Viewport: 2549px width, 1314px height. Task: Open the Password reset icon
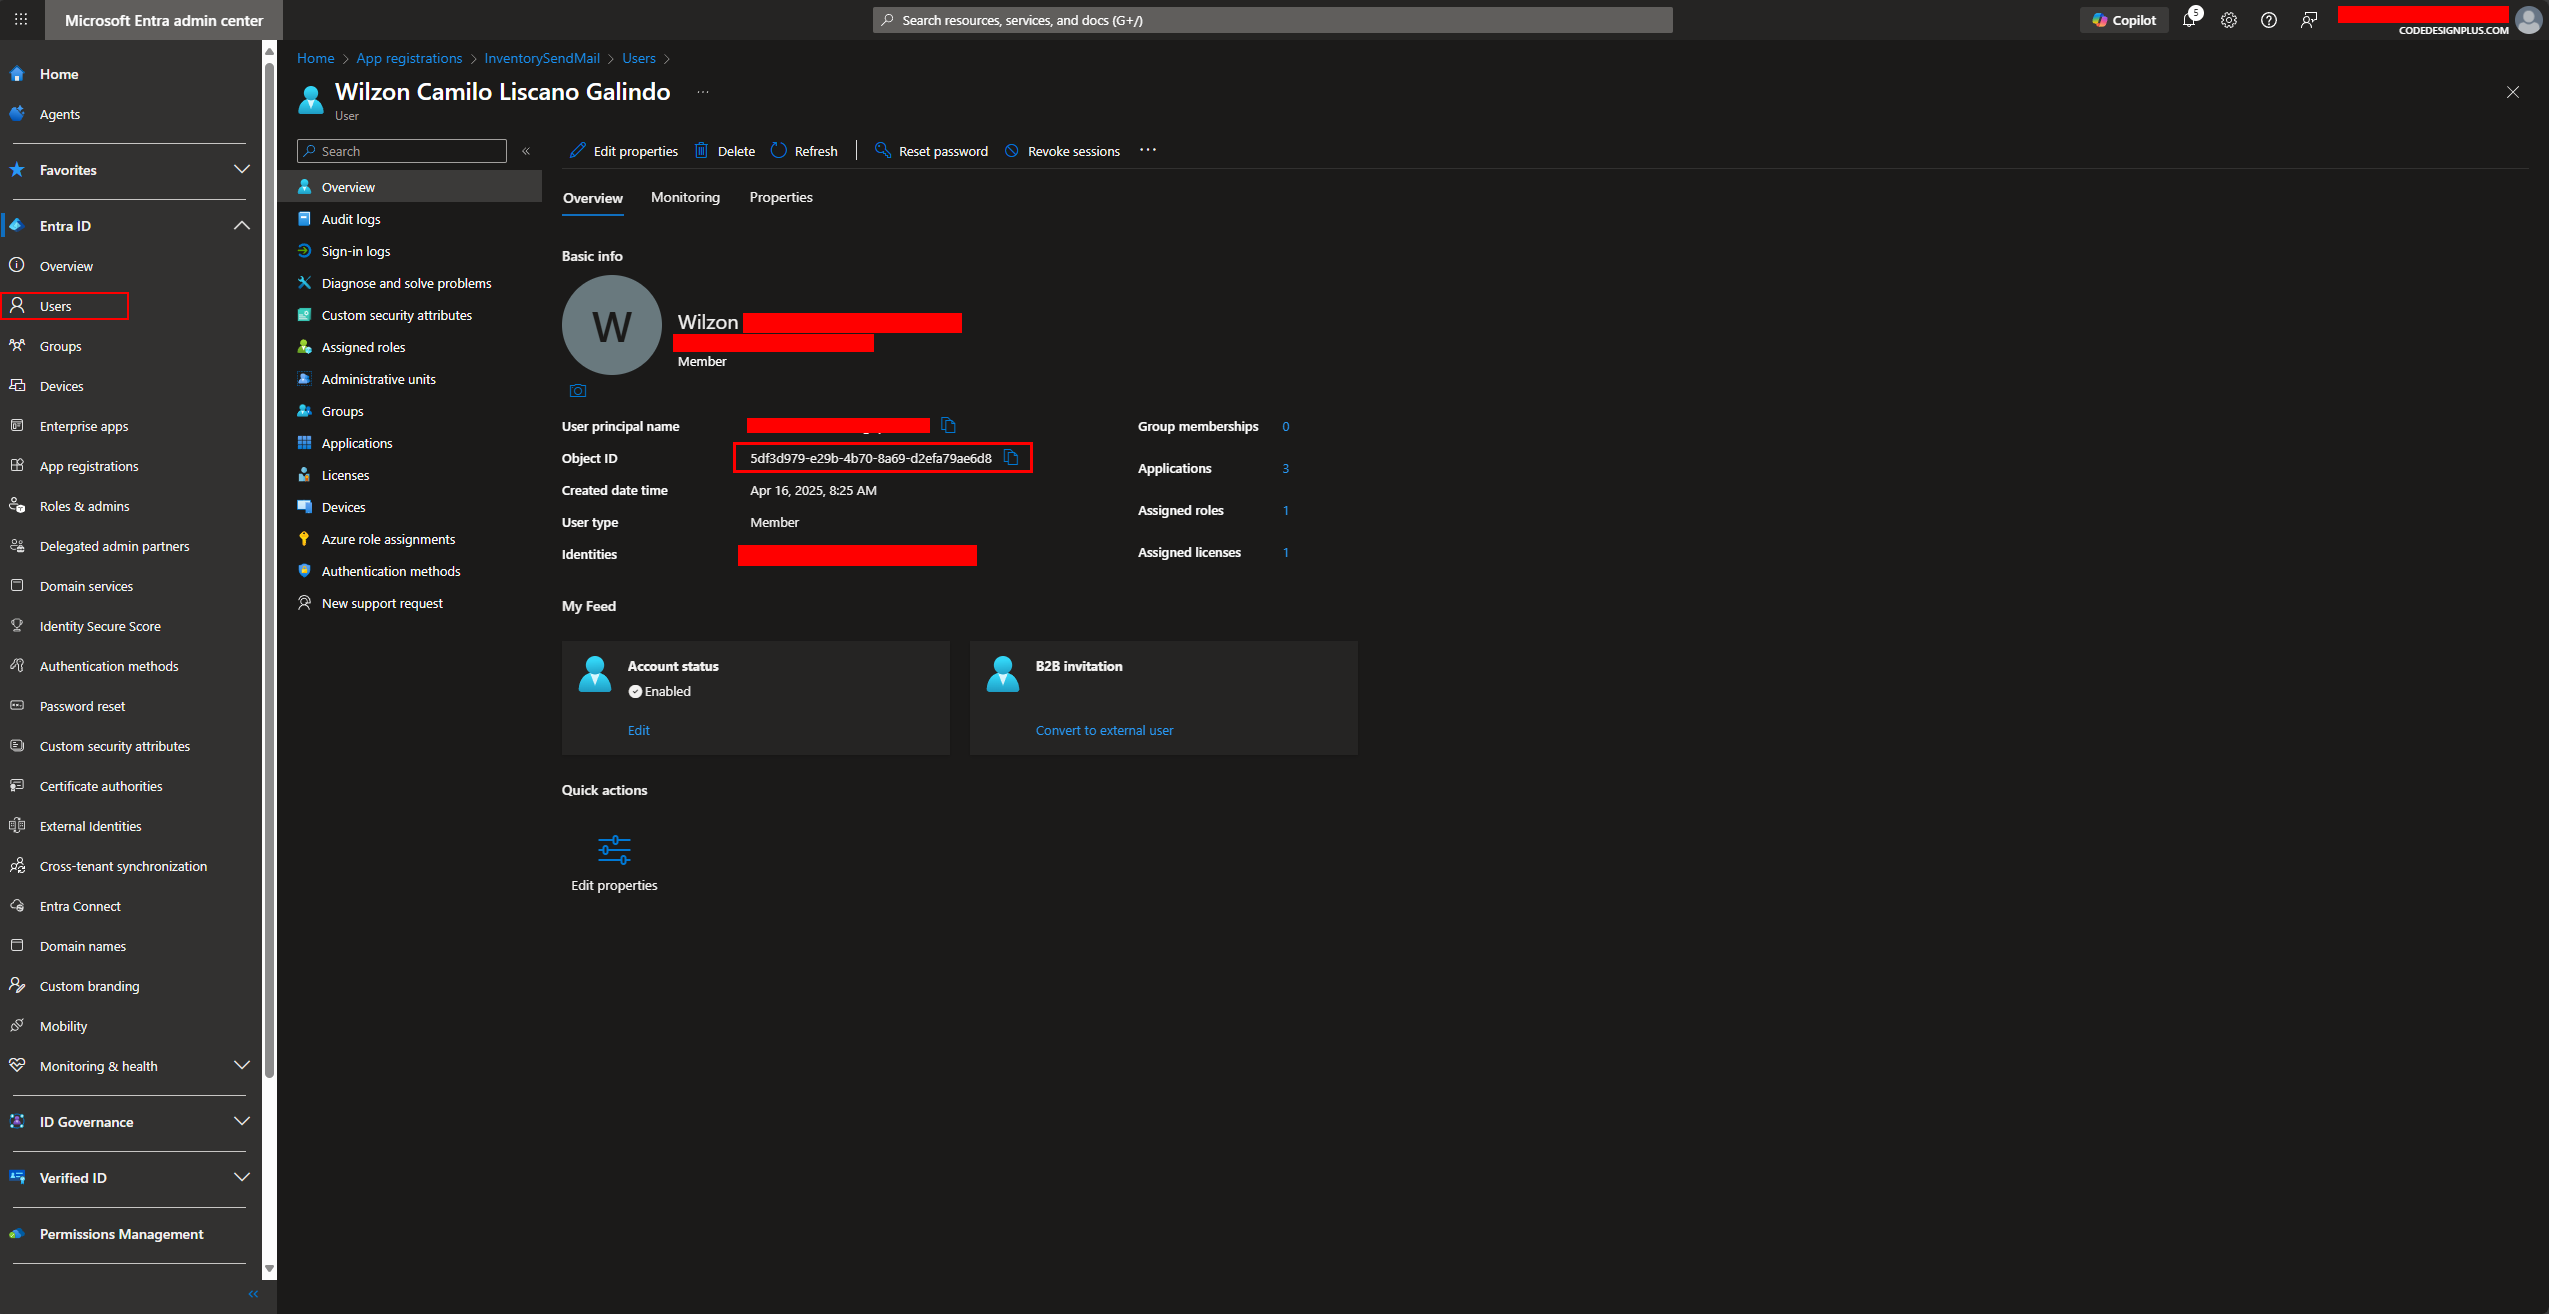pos(17,706)
